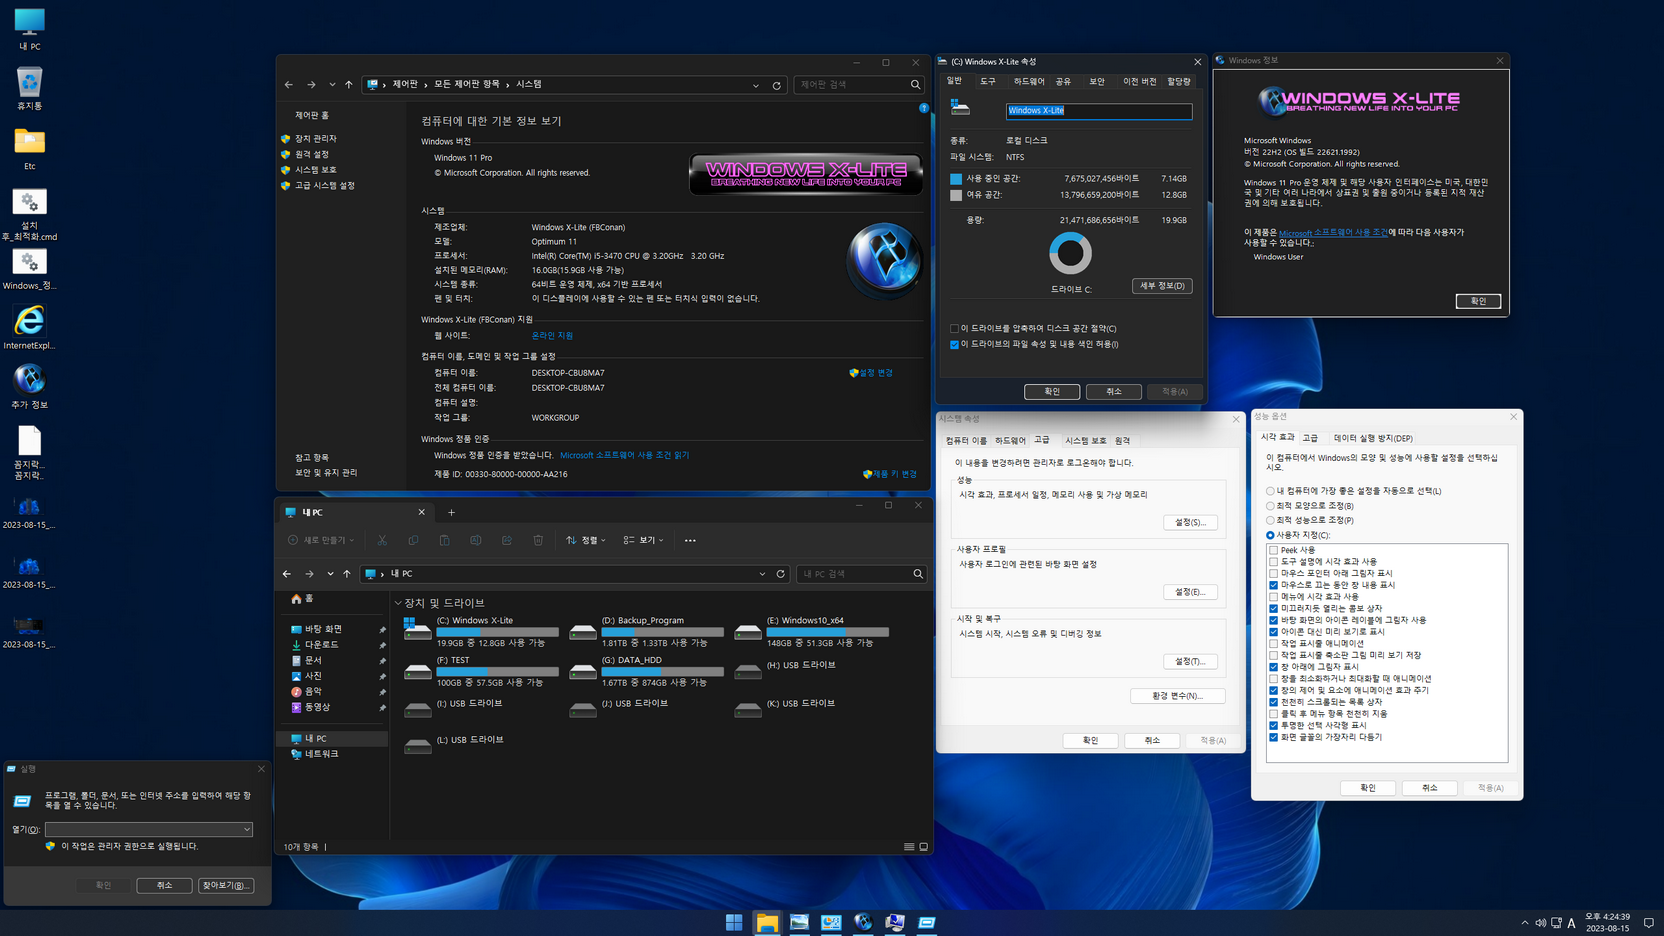Click 환경 변수(N)... button
The height and width of the screenshot is (936, 1664).
click(1178, 696)
